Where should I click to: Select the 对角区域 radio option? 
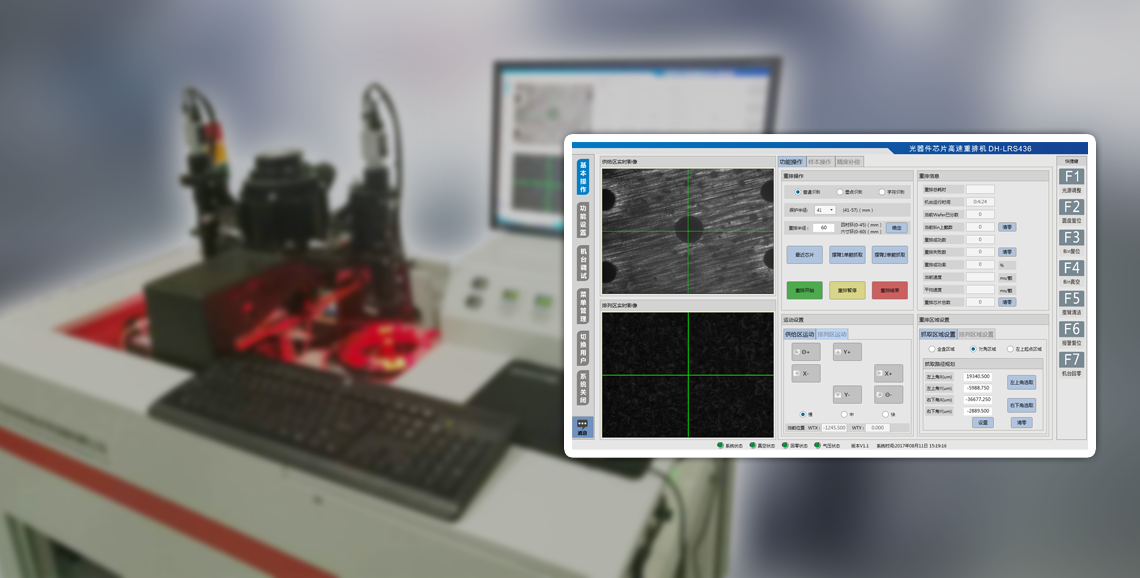[x=973, y=349]
